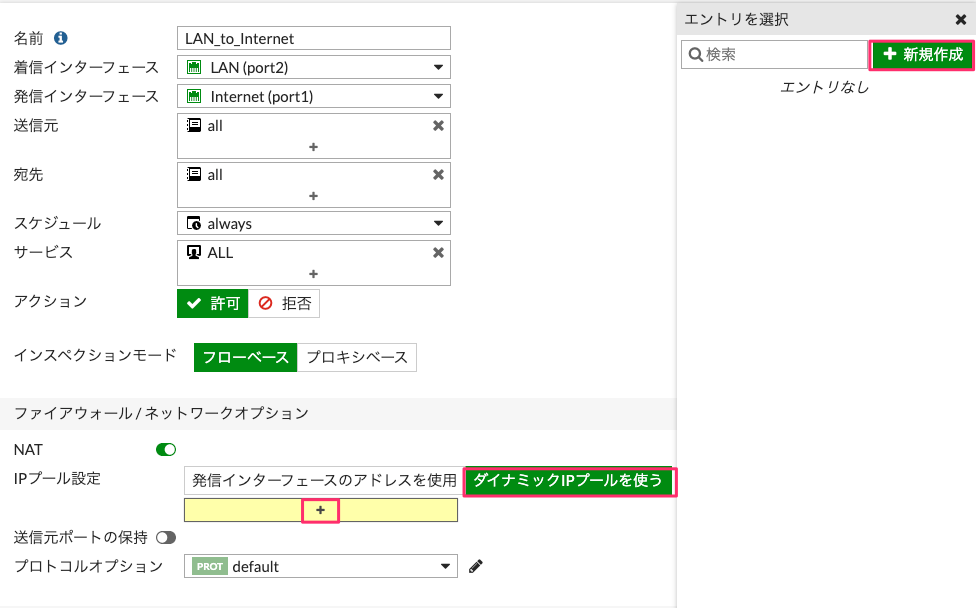Open the 発信インターフェース dropdown
The image size is (976, 608).
tap(314, 96)
